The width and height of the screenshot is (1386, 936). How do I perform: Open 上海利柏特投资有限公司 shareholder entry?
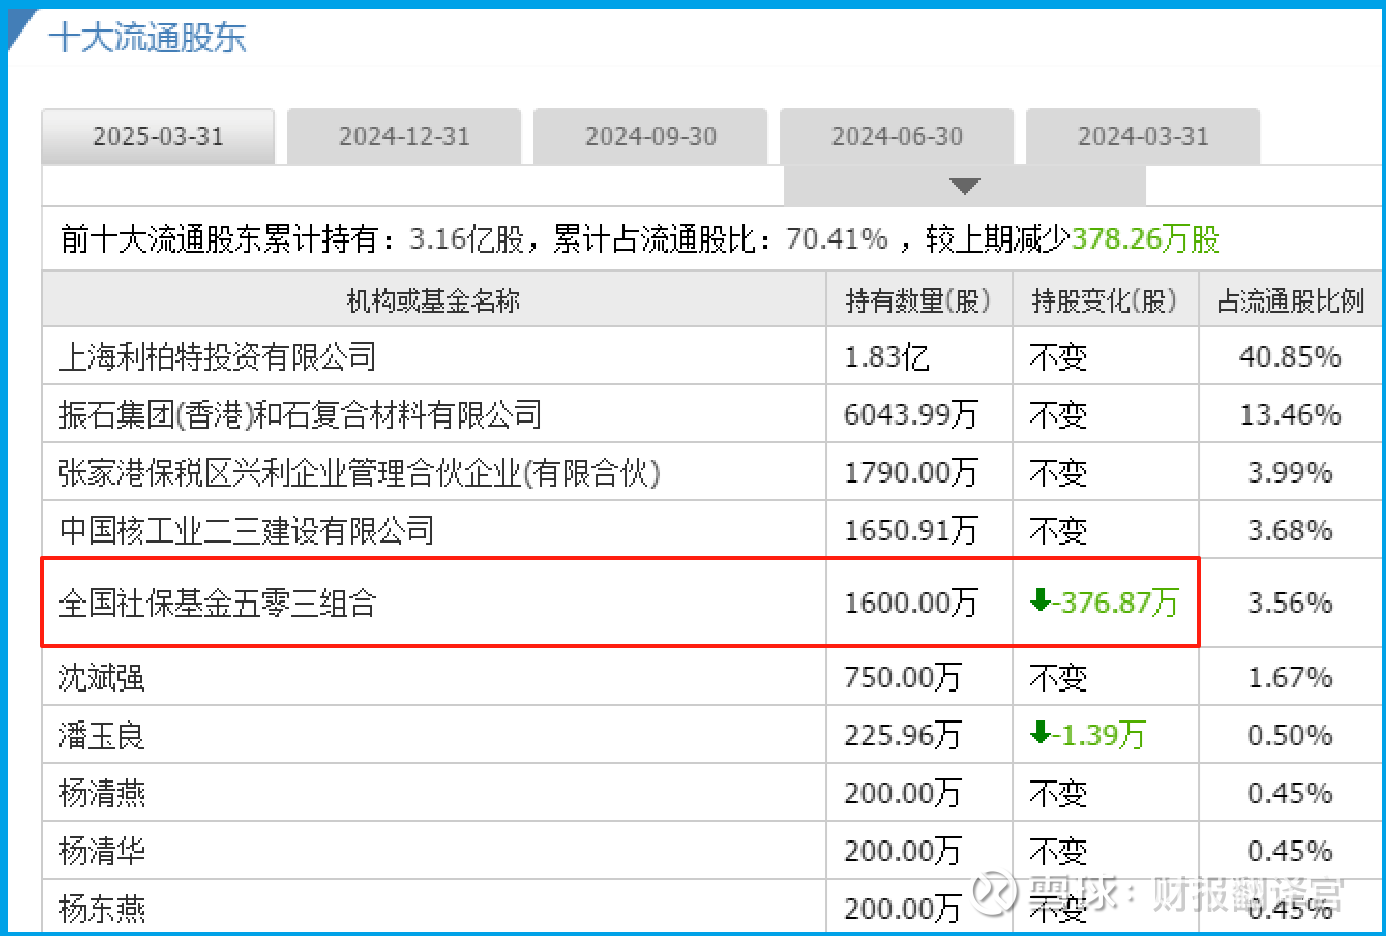pyautogui.click(x=217, y=357)
